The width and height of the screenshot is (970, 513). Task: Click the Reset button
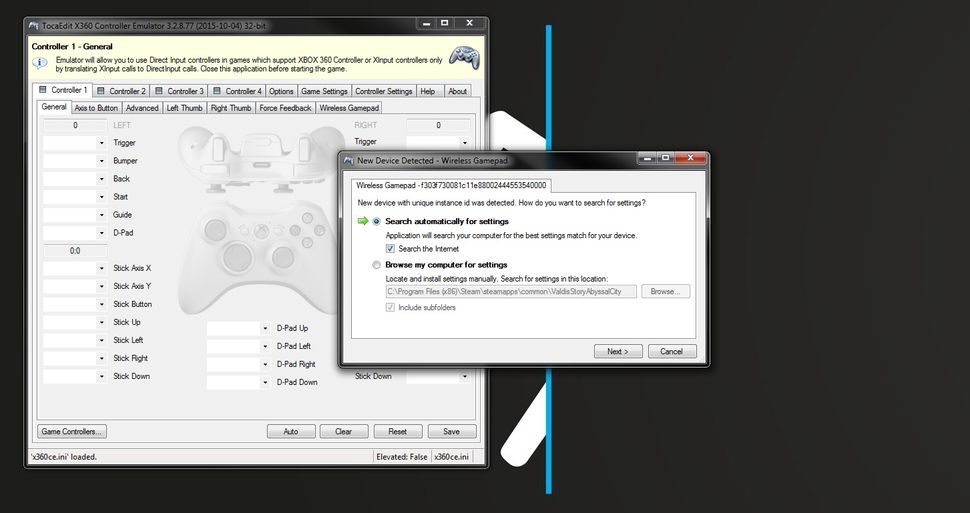tap(398, 431)
